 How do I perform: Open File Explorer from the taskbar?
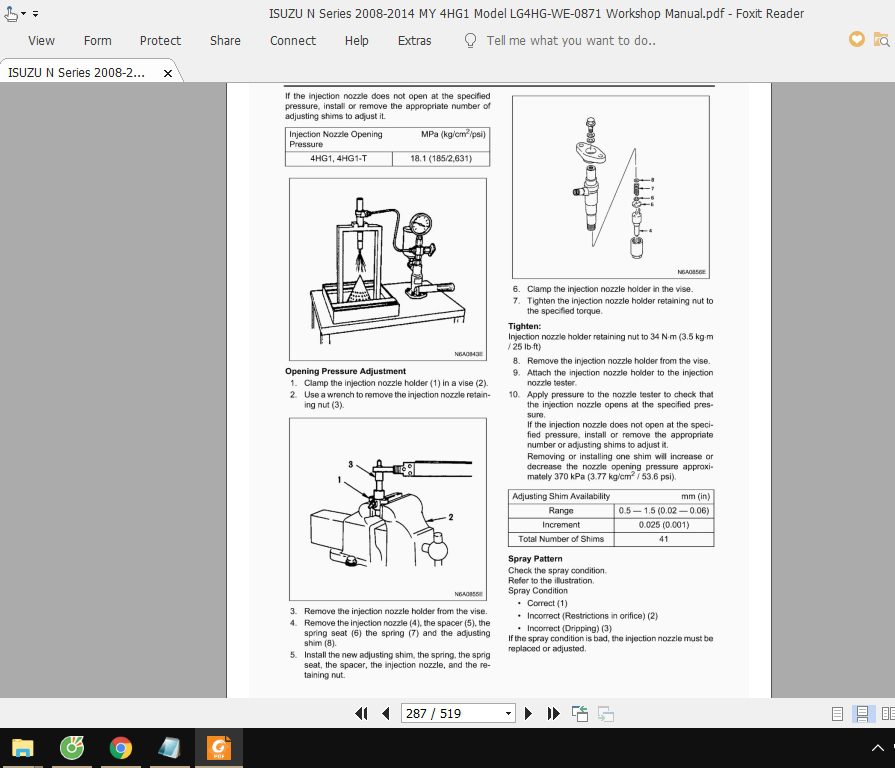(x=23, y=747)
